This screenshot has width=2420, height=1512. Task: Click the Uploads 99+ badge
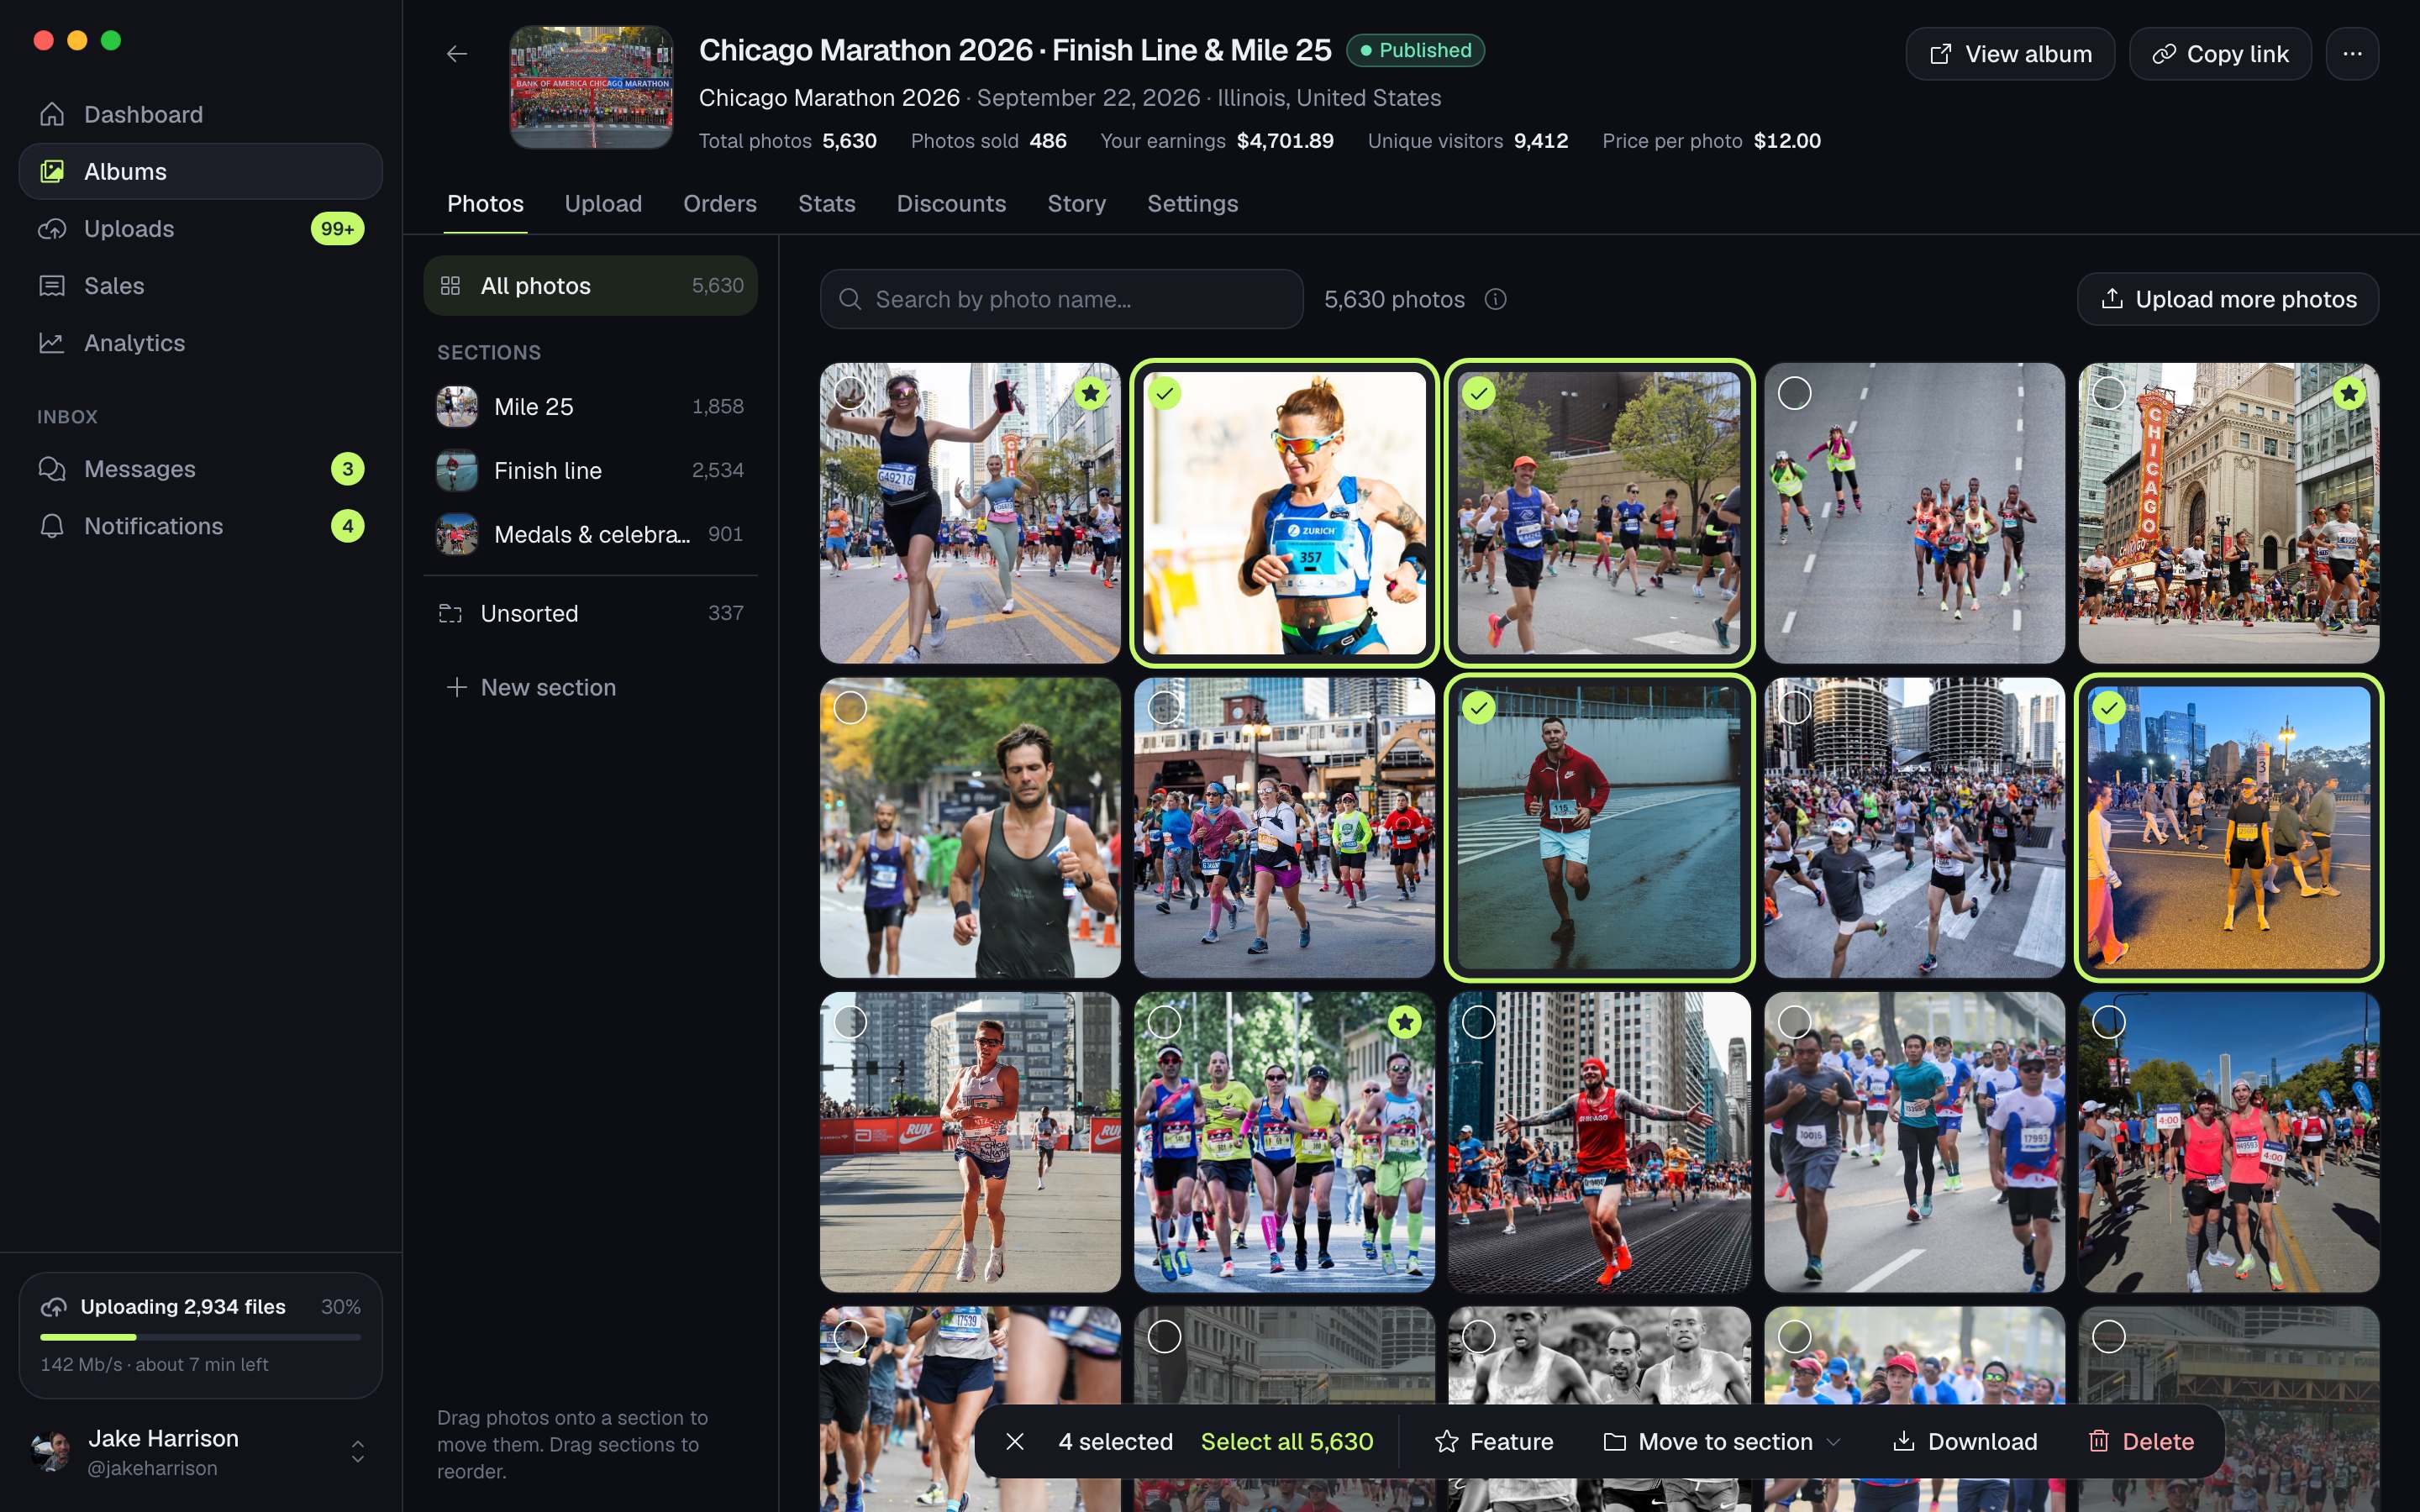(337, 229)
